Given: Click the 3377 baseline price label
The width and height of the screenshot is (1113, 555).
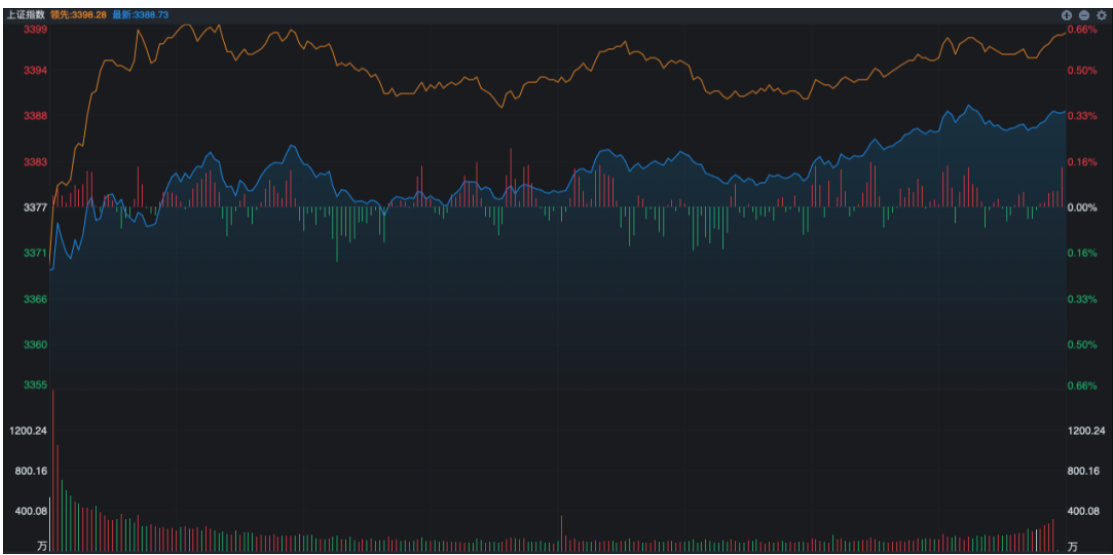Looking at the screenshot, I should coord(35,208).
